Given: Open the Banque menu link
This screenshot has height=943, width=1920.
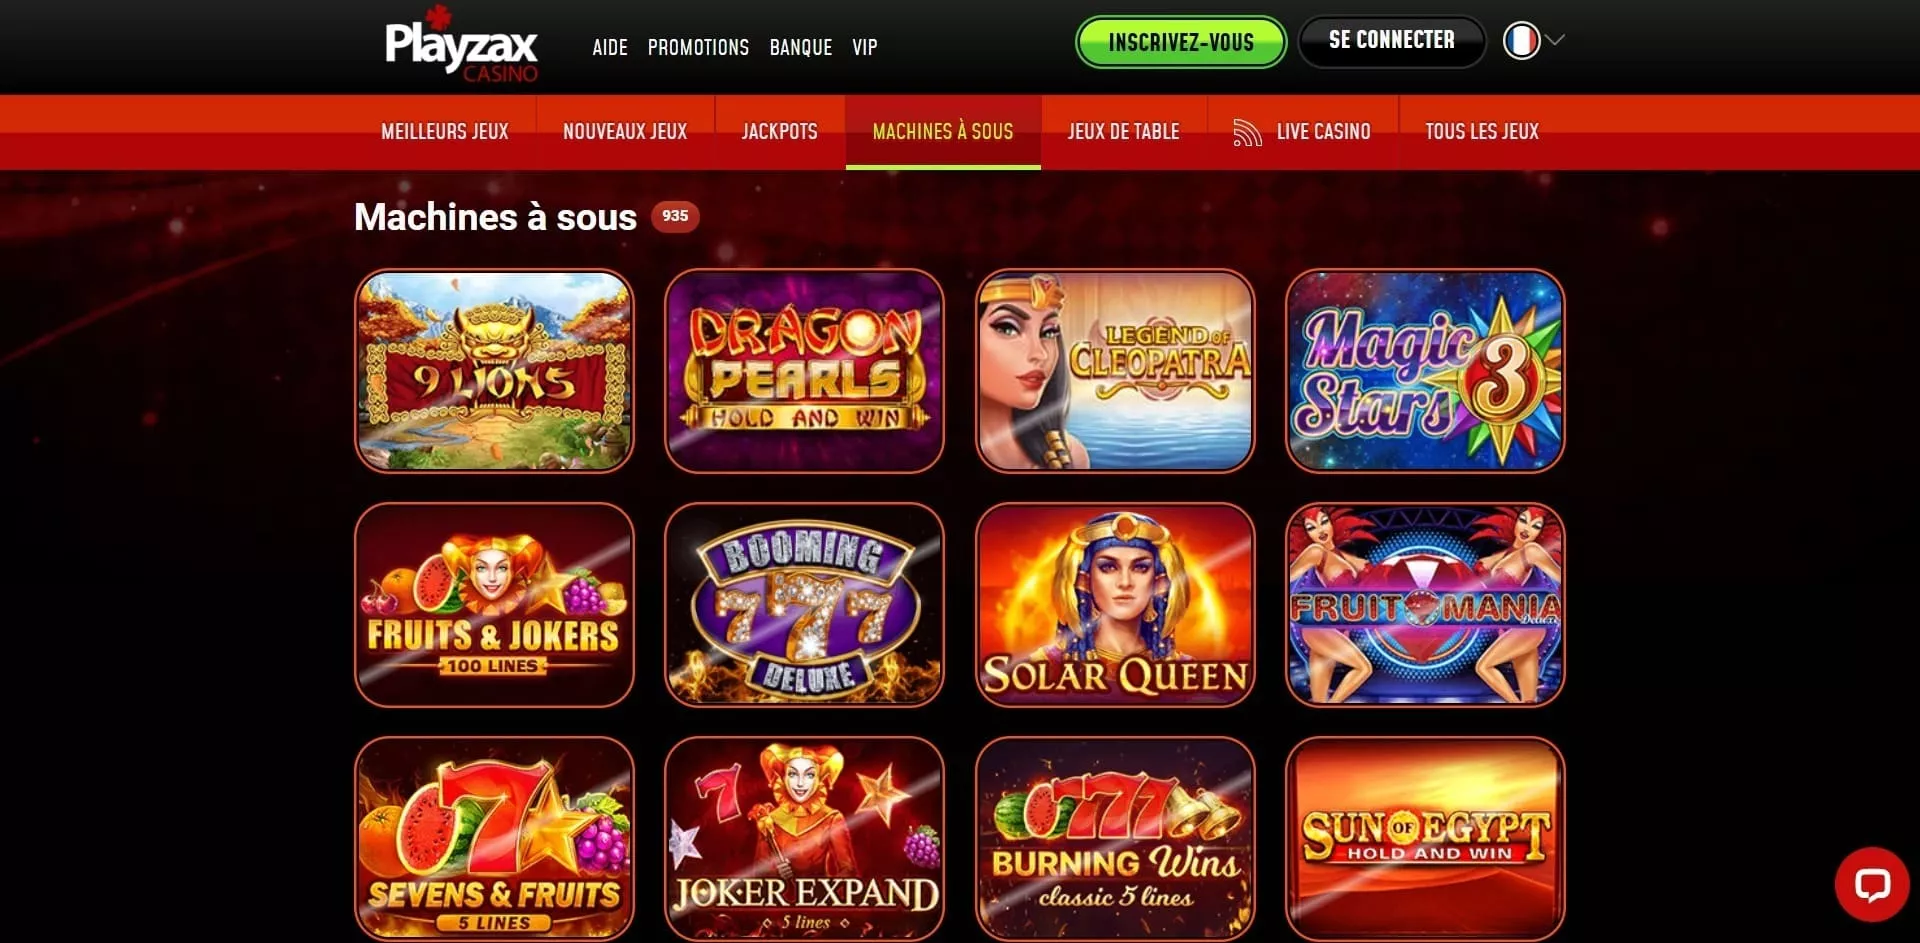Looking at the screenshot, I should [800, 47].
